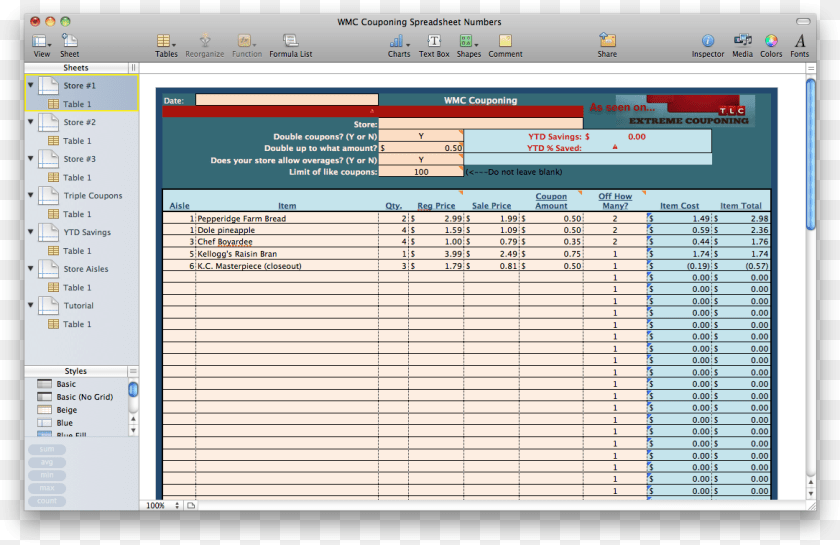Screen dimensions: 840x545
Task: Click the Dole pineapple item cell
Action: [x=287, y=230]
